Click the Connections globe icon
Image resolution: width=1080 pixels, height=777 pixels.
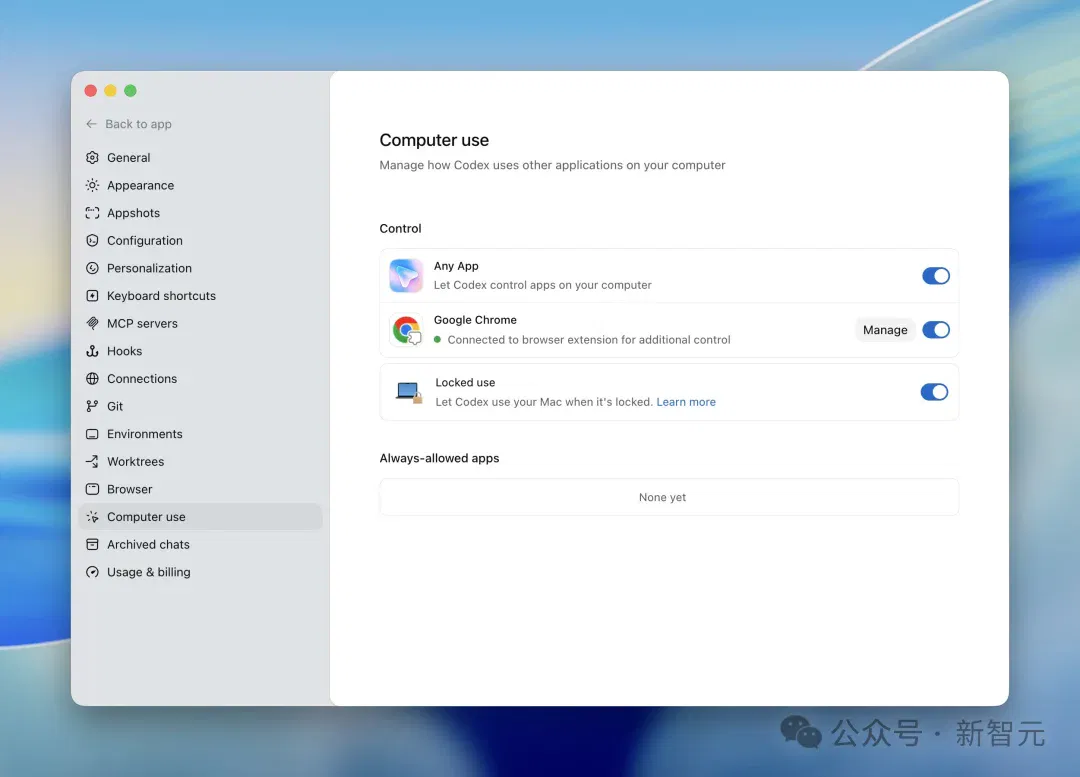click(92, 378)
